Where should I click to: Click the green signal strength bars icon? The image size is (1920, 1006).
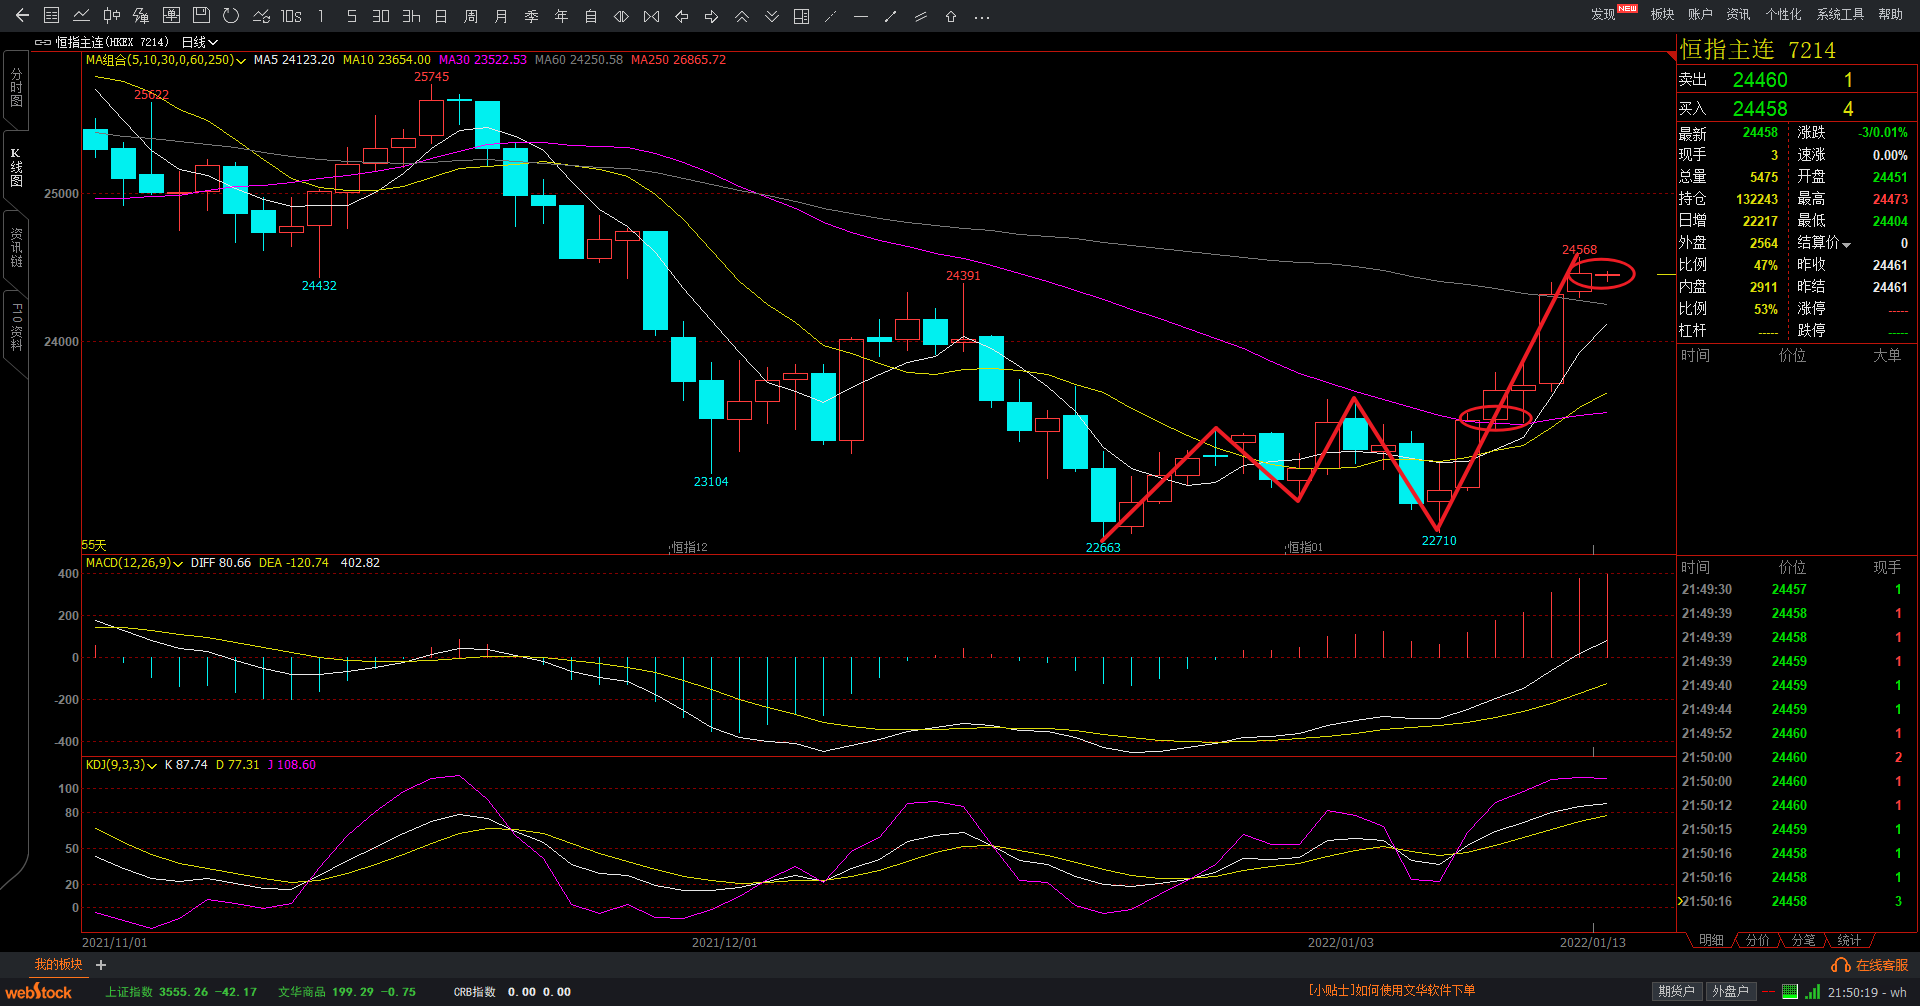coord(1812,992)
